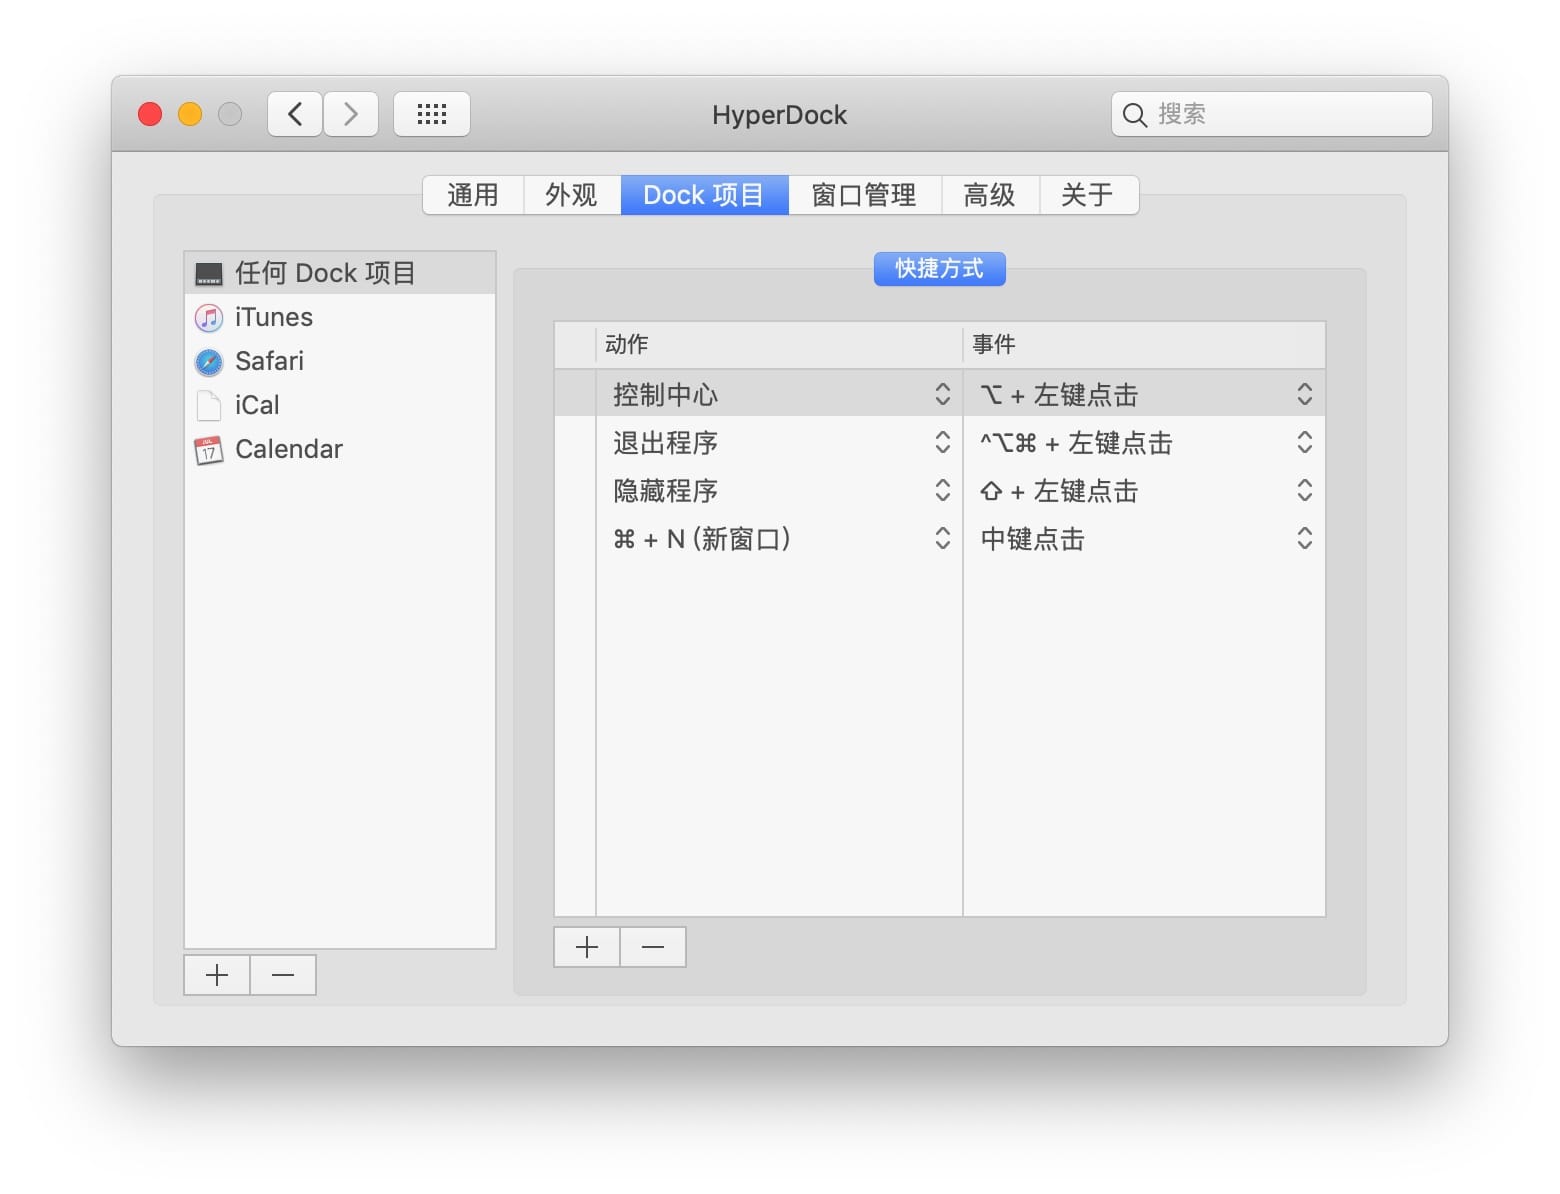Click the iCal blank document icon
Screen dimensions: 1560x1194
(208, 406)
